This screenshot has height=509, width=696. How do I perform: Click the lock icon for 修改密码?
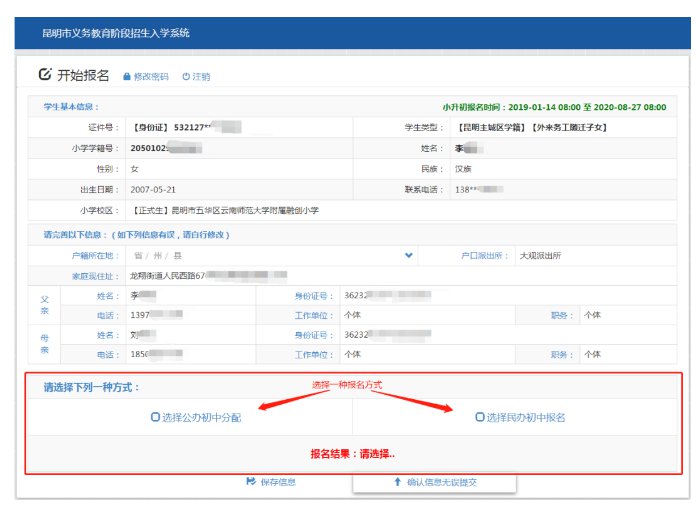[x=127, y=77]
